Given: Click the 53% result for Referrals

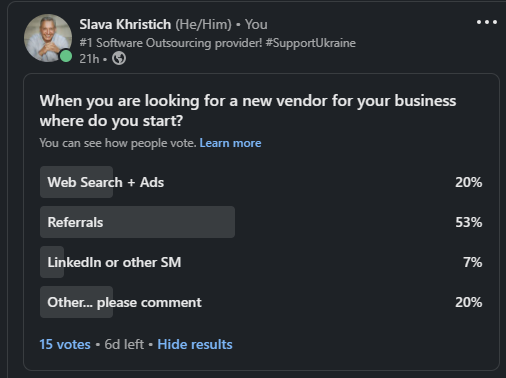Looking at the screenshot, I should [x=469, y=222].
